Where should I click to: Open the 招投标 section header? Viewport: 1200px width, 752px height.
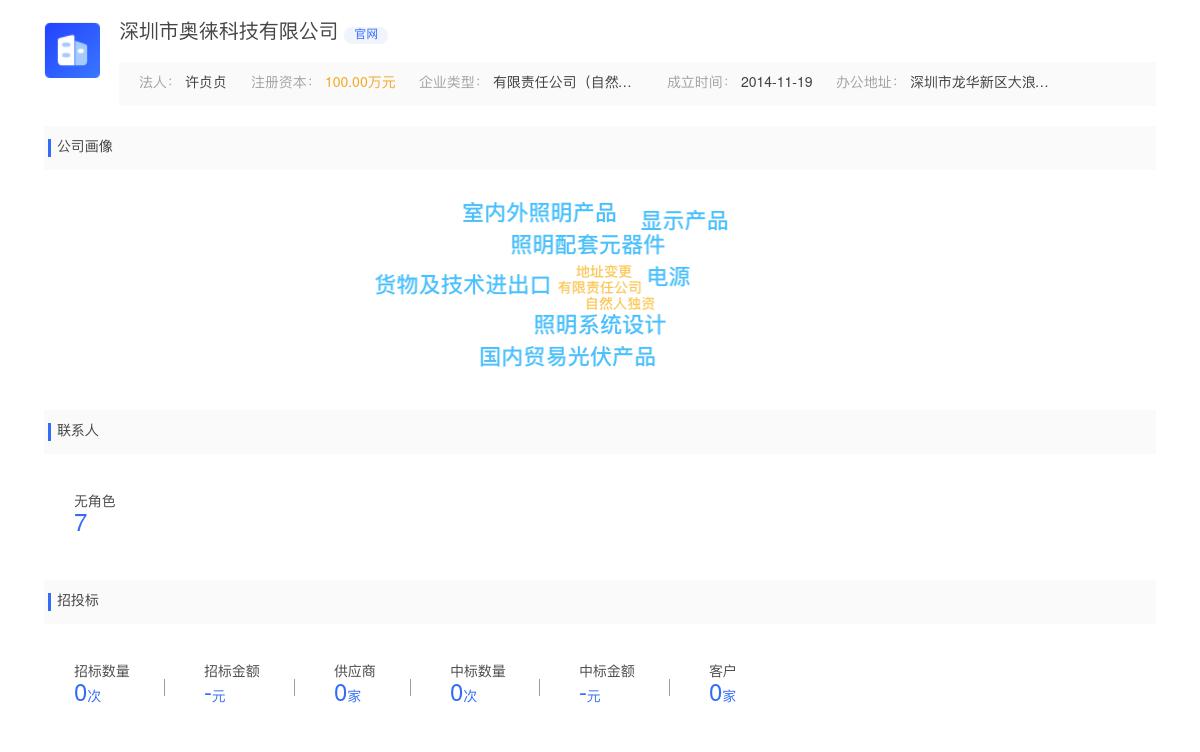[78, 601]
